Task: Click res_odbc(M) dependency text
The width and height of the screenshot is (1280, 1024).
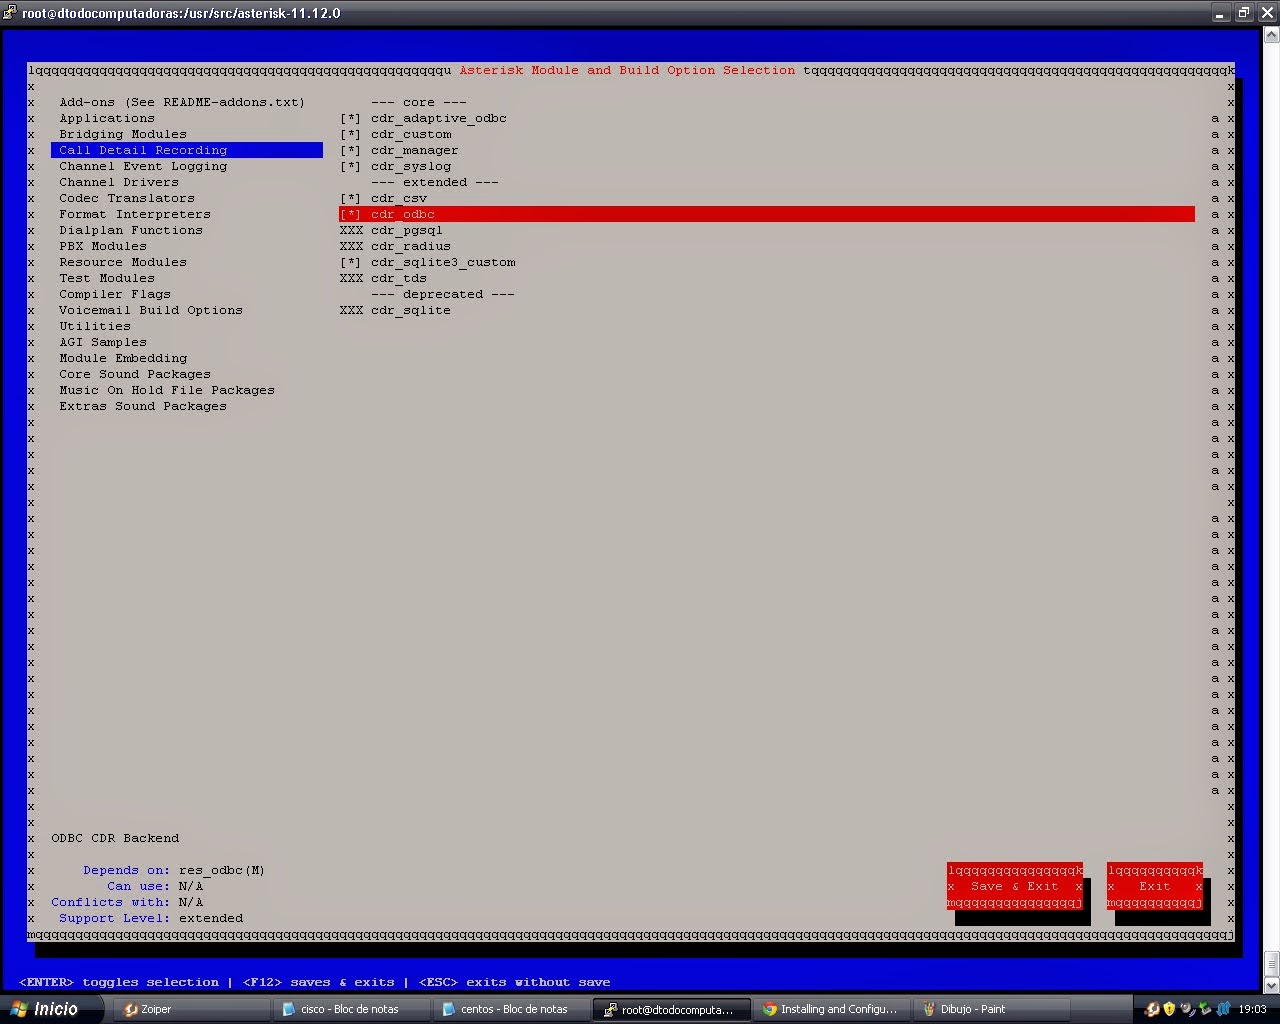Action: pos(222,870)
